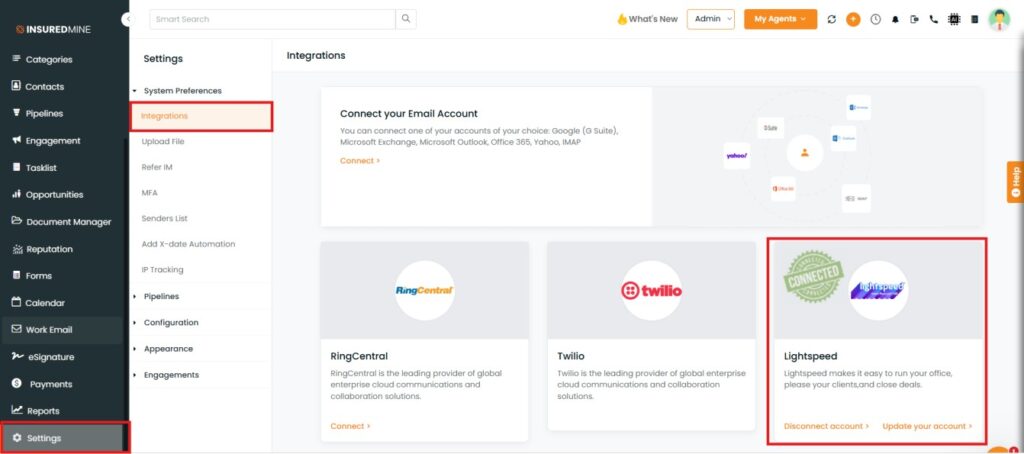Click What's New link
Image resolution: width=1024 pixels, height=454 pixels.
648,20
